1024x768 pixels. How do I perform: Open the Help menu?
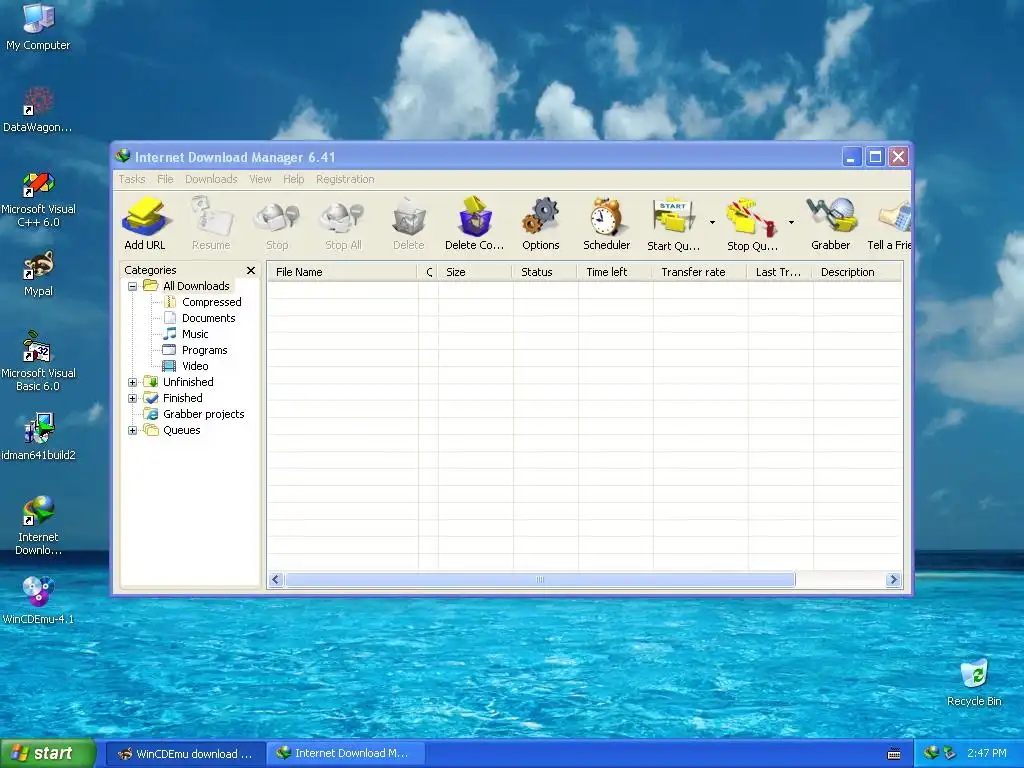[293, 179]
